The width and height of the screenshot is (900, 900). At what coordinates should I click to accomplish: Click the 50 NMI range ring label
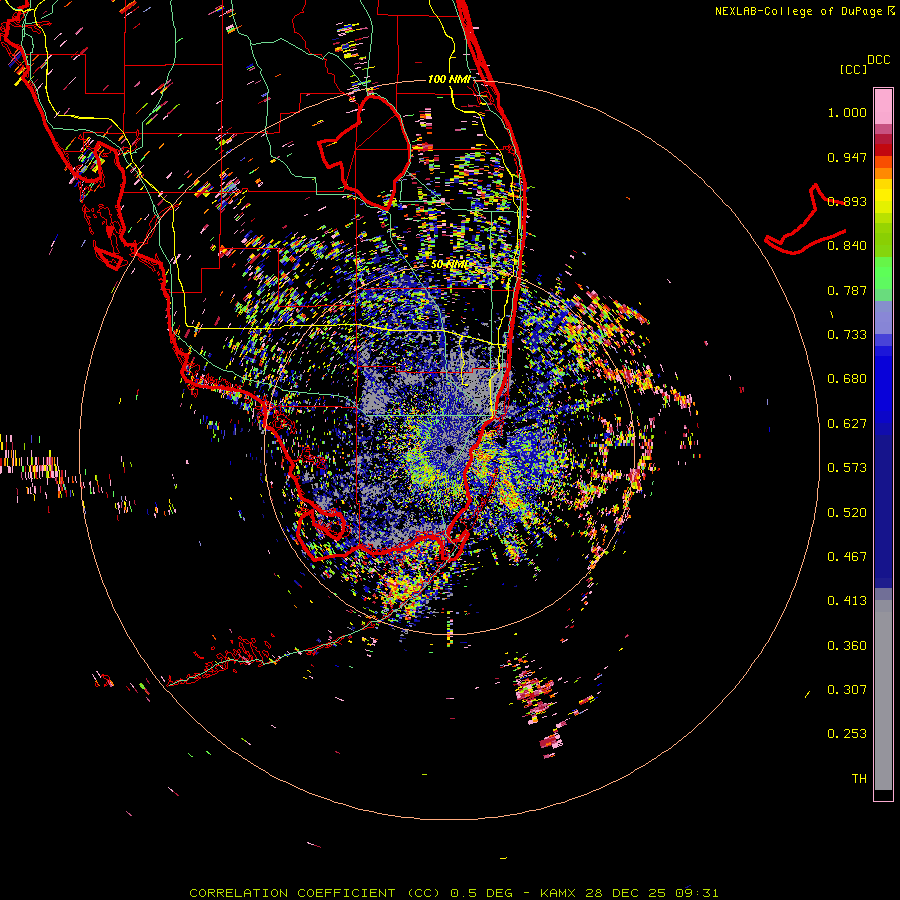coord(449,265)
